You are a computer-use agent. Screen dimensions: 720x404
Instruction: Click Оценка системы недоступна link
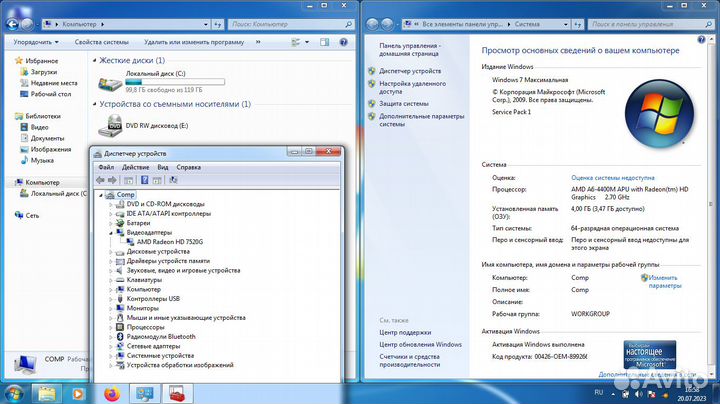tap(612, 176)
